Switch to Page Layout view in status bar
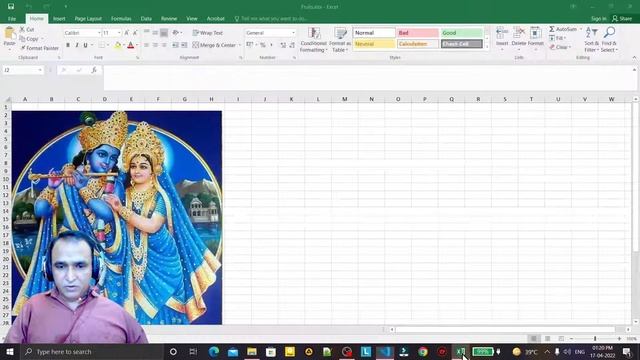 [x=547, y=339]
